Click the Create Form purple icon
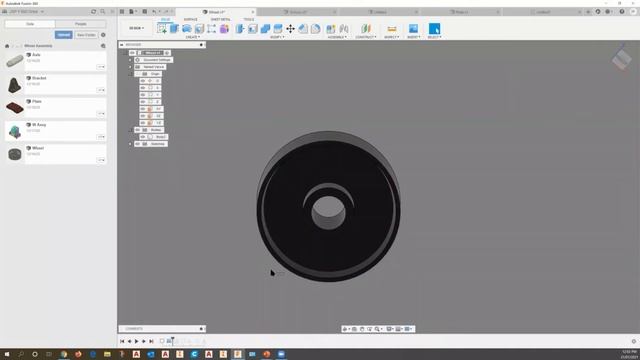The image size is (640, 360). 224,28
